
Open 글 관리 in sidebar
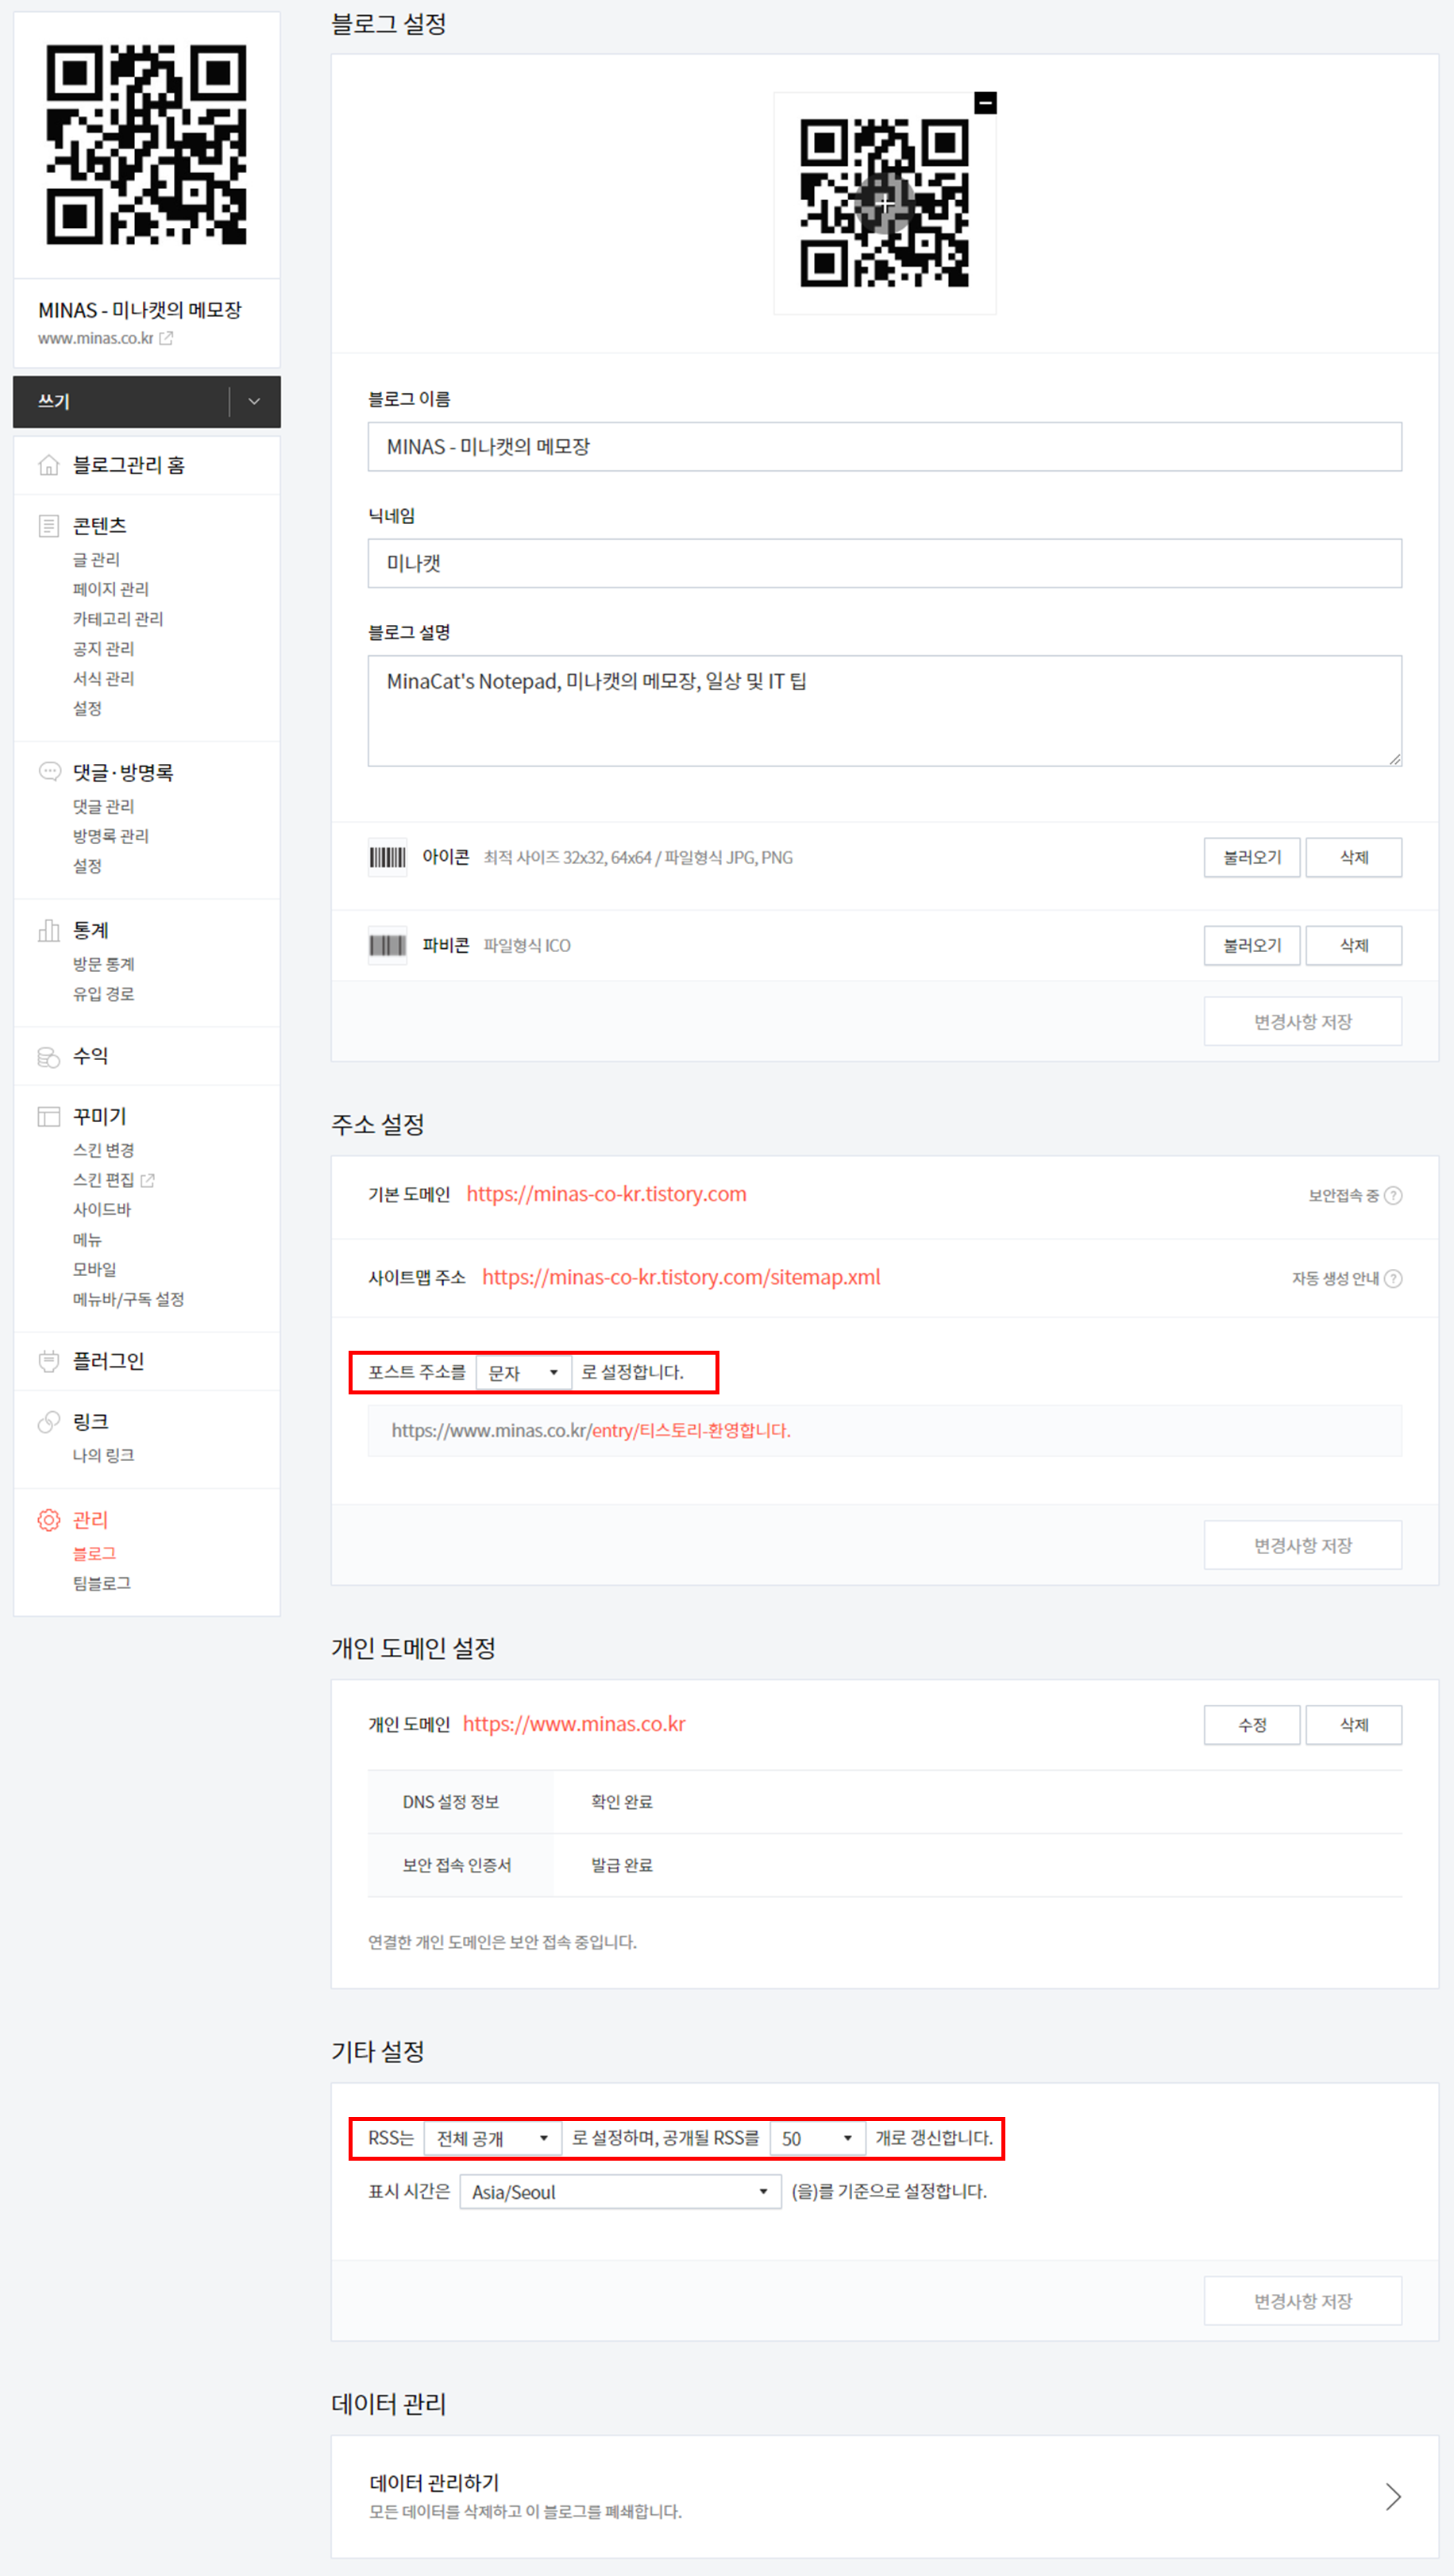coord(96,559)
